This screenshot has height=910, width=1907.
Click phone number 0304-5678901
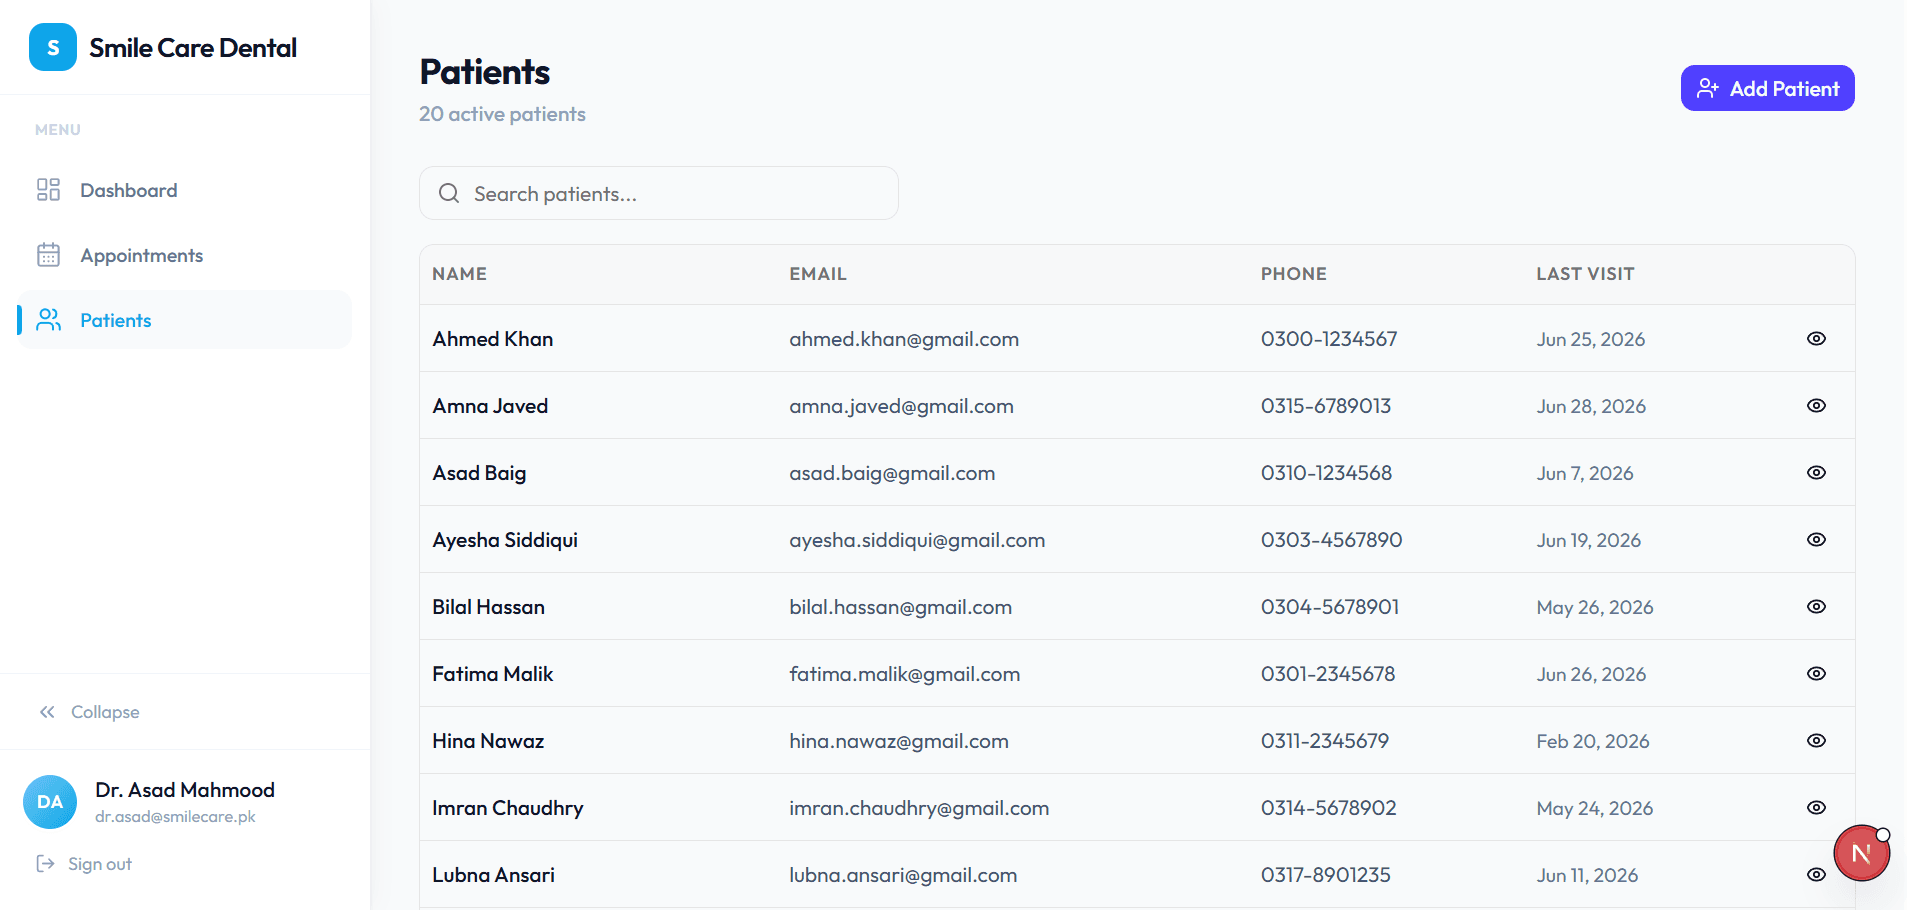click(1330, 607)
